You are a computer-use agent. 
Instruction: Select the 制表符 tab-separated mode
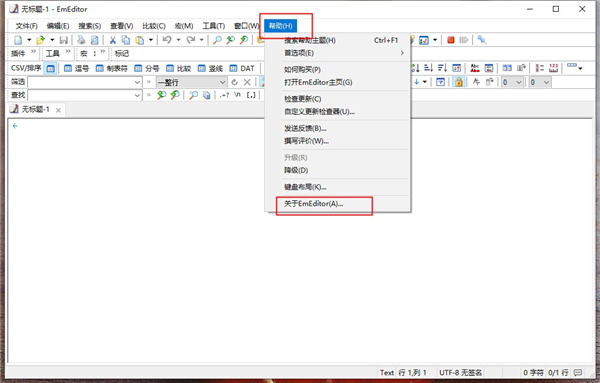click(x=111, y=68)
